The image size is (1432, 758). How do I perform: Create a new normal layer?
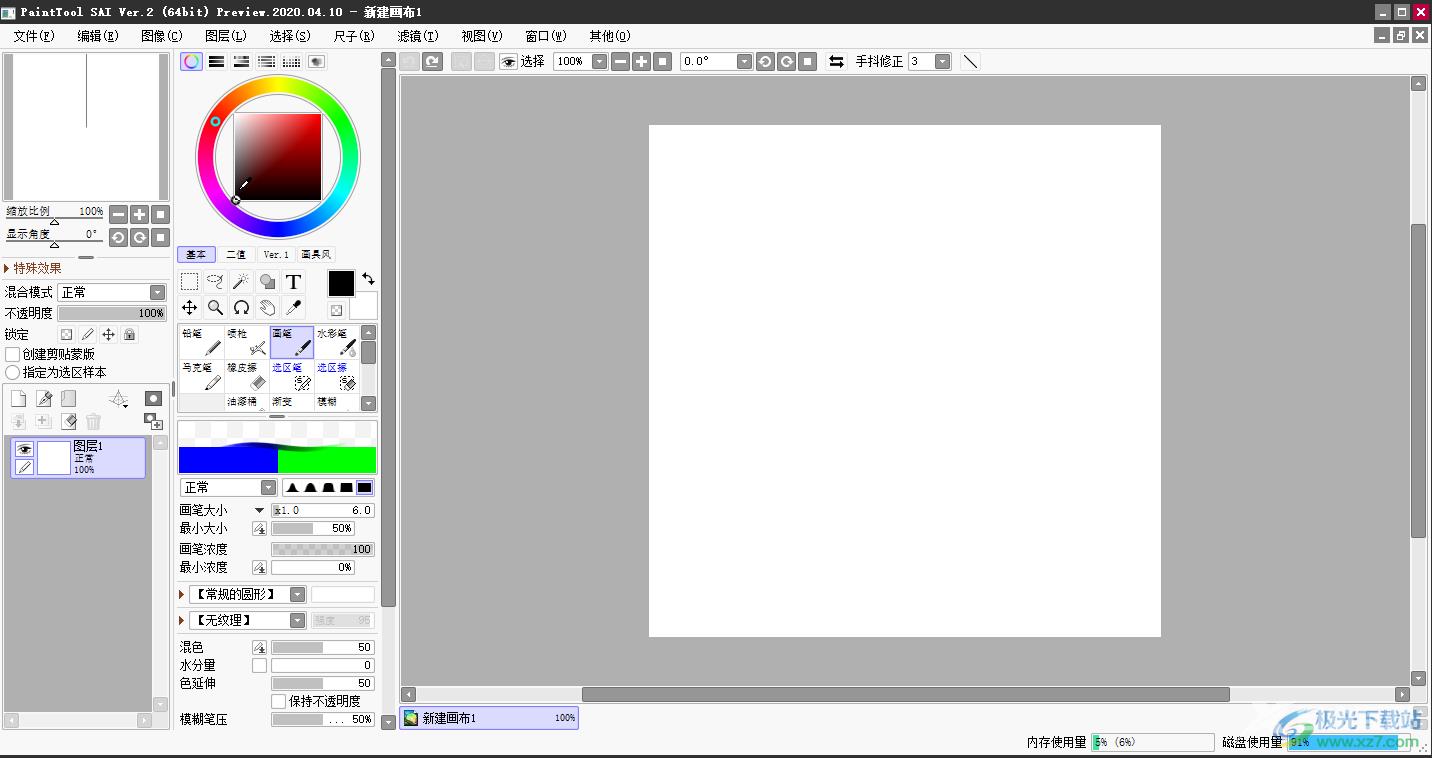(19, 398)
